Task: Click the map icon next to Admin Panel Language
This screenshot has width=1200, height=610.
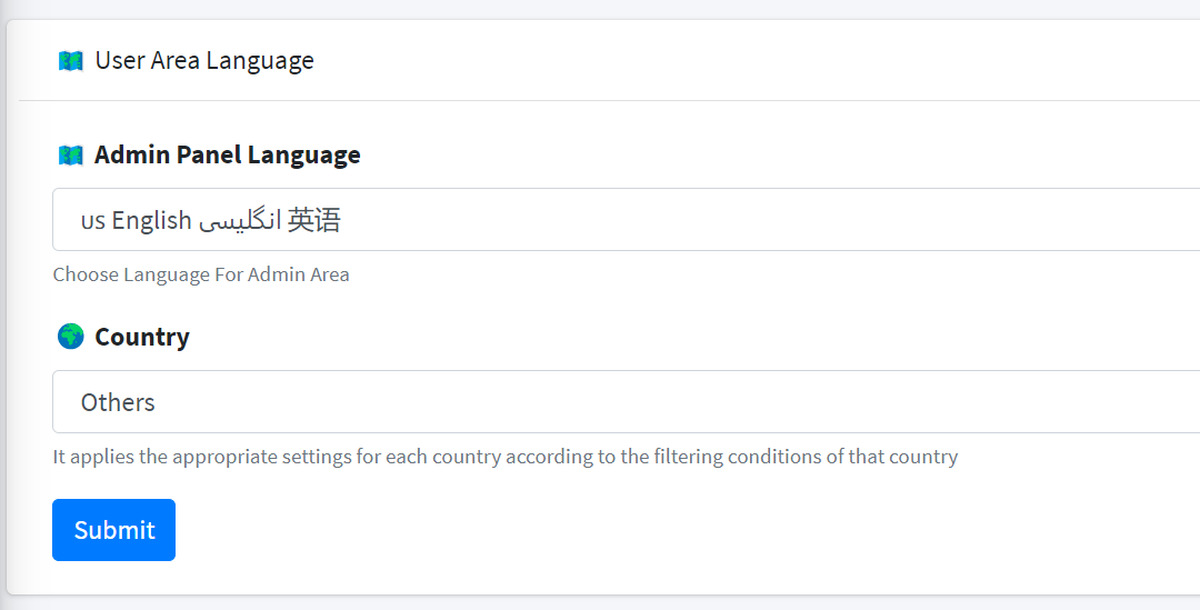Action: (70, 155)
